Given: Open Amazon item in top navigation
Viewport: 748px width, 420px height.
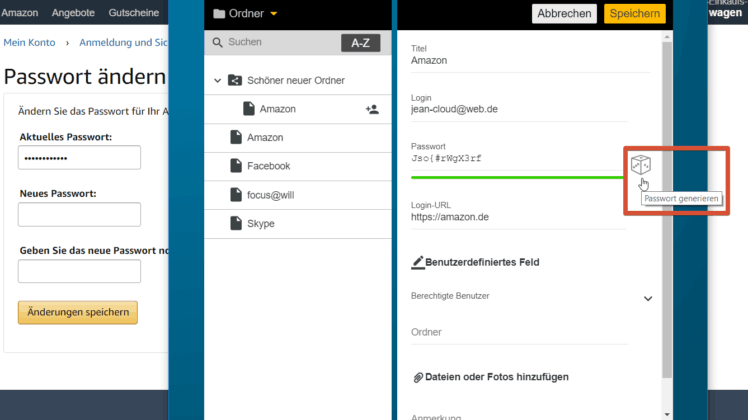Looking at the screenshot, I should (x=19, y=13).
